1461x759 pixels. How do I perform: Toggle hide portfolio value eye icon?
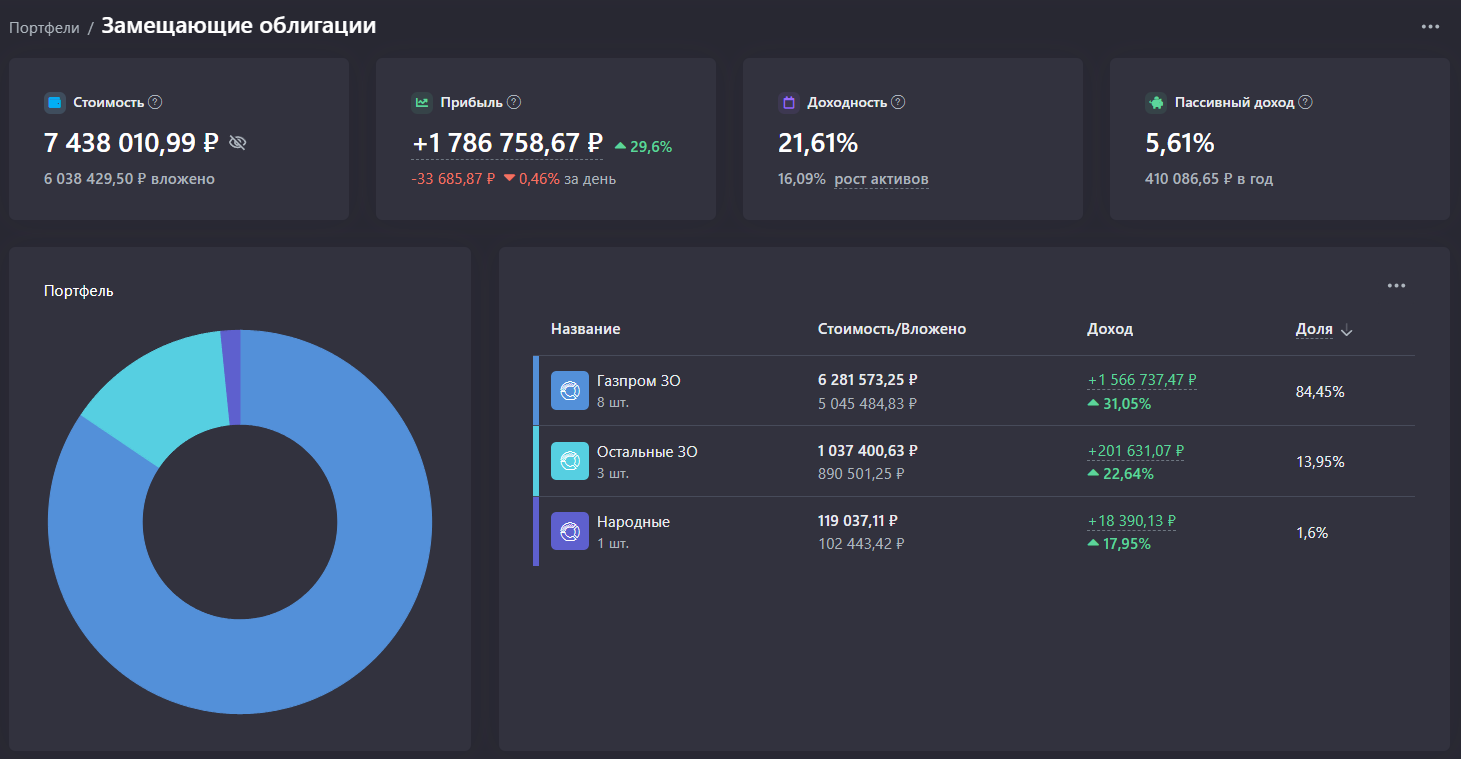coord(237,143)
